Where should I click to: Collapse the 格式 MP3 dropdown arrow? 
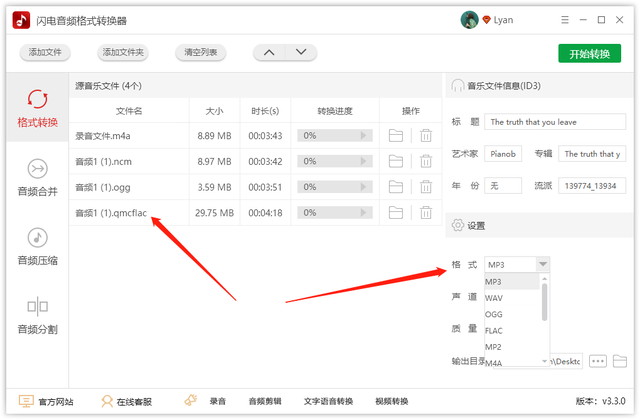(542, 264)
